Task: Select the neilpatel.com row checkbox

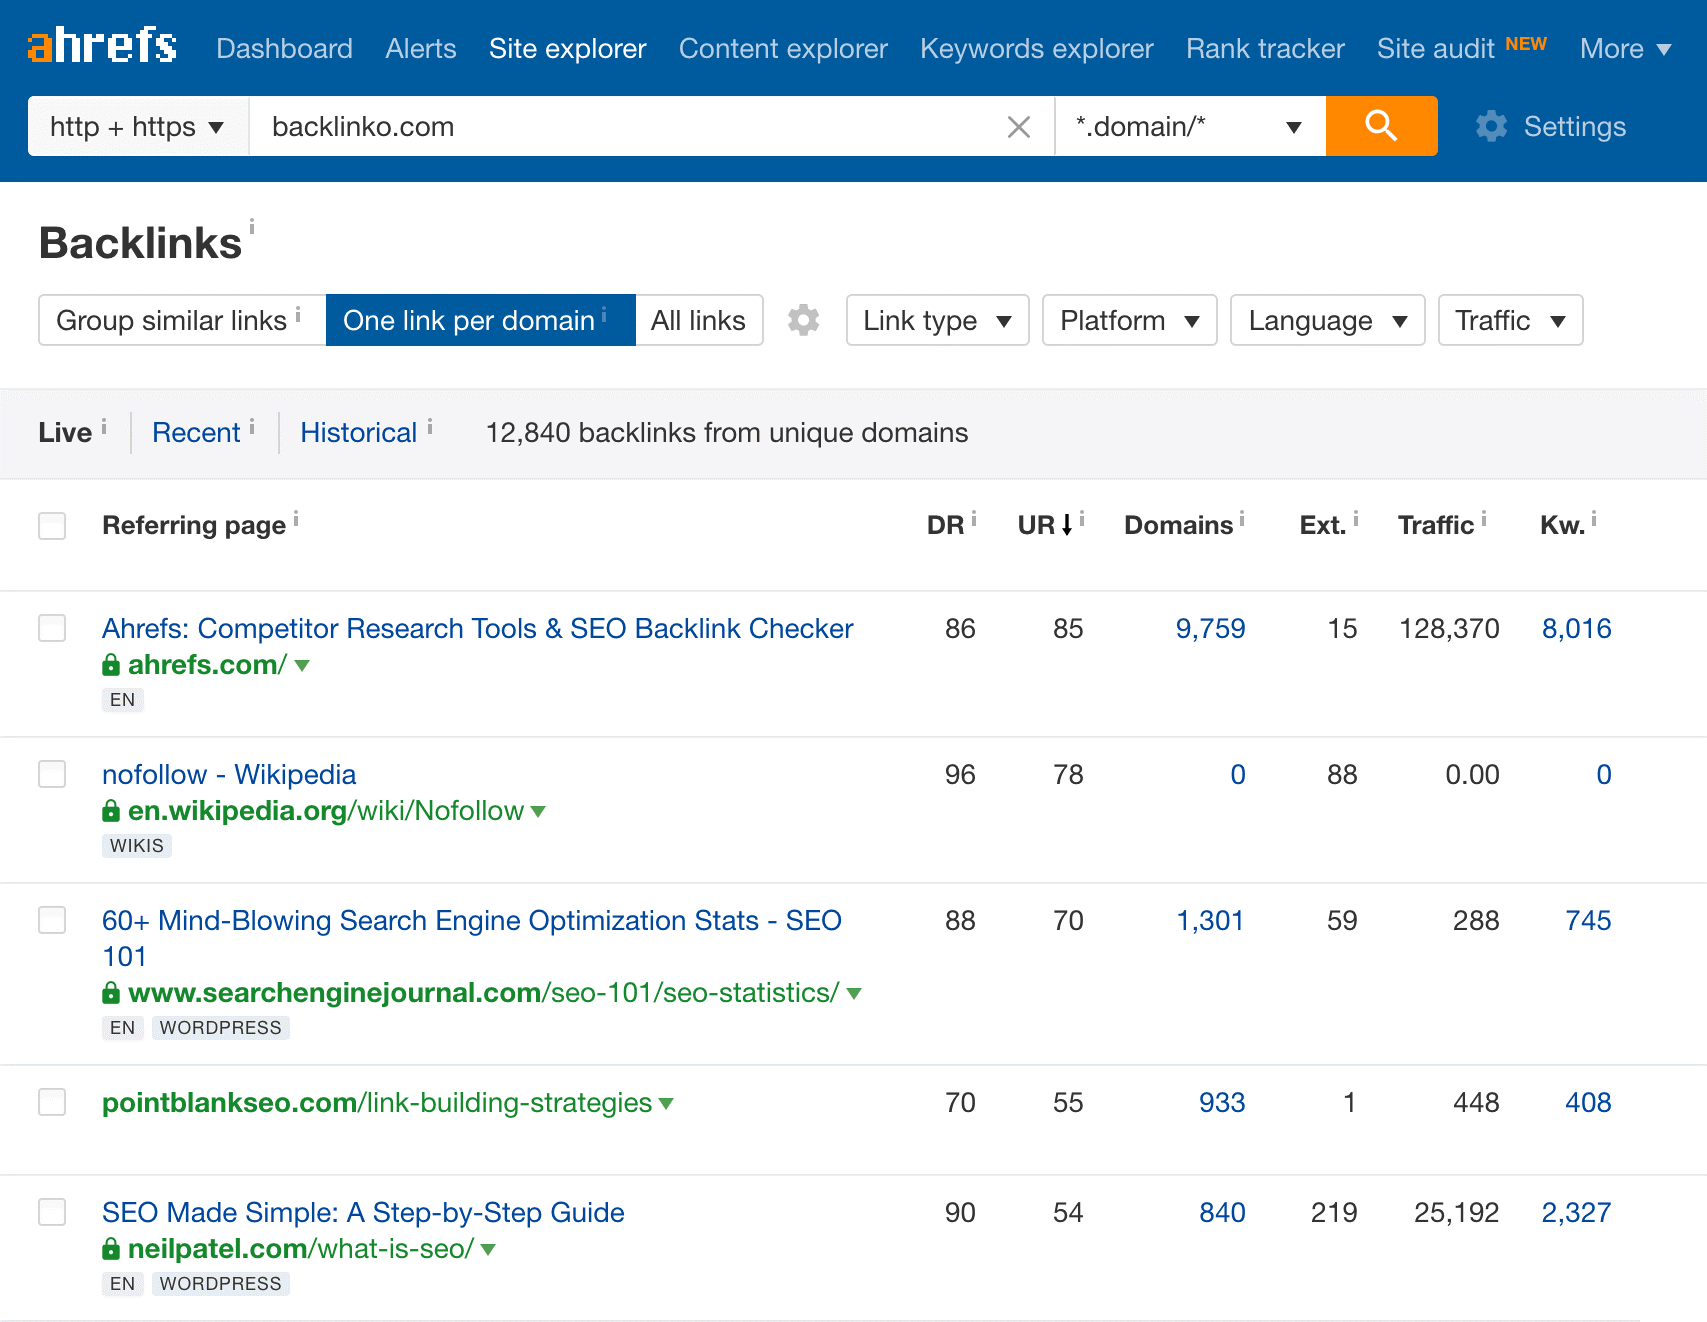Action: point(52,1212)
